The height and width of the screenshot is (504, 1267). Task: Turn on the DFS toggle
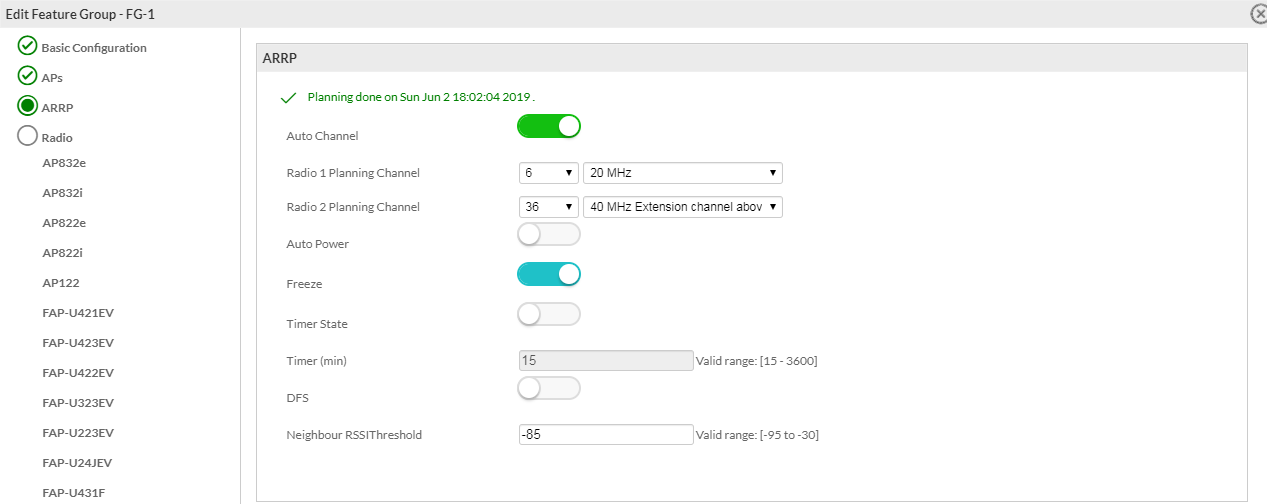548,388
